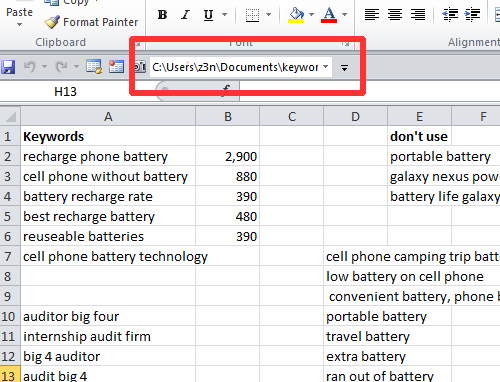Screen dimensions: 500x382
Task: Select cell 'low battery on cell phone'
Action: tap(356, 277)
